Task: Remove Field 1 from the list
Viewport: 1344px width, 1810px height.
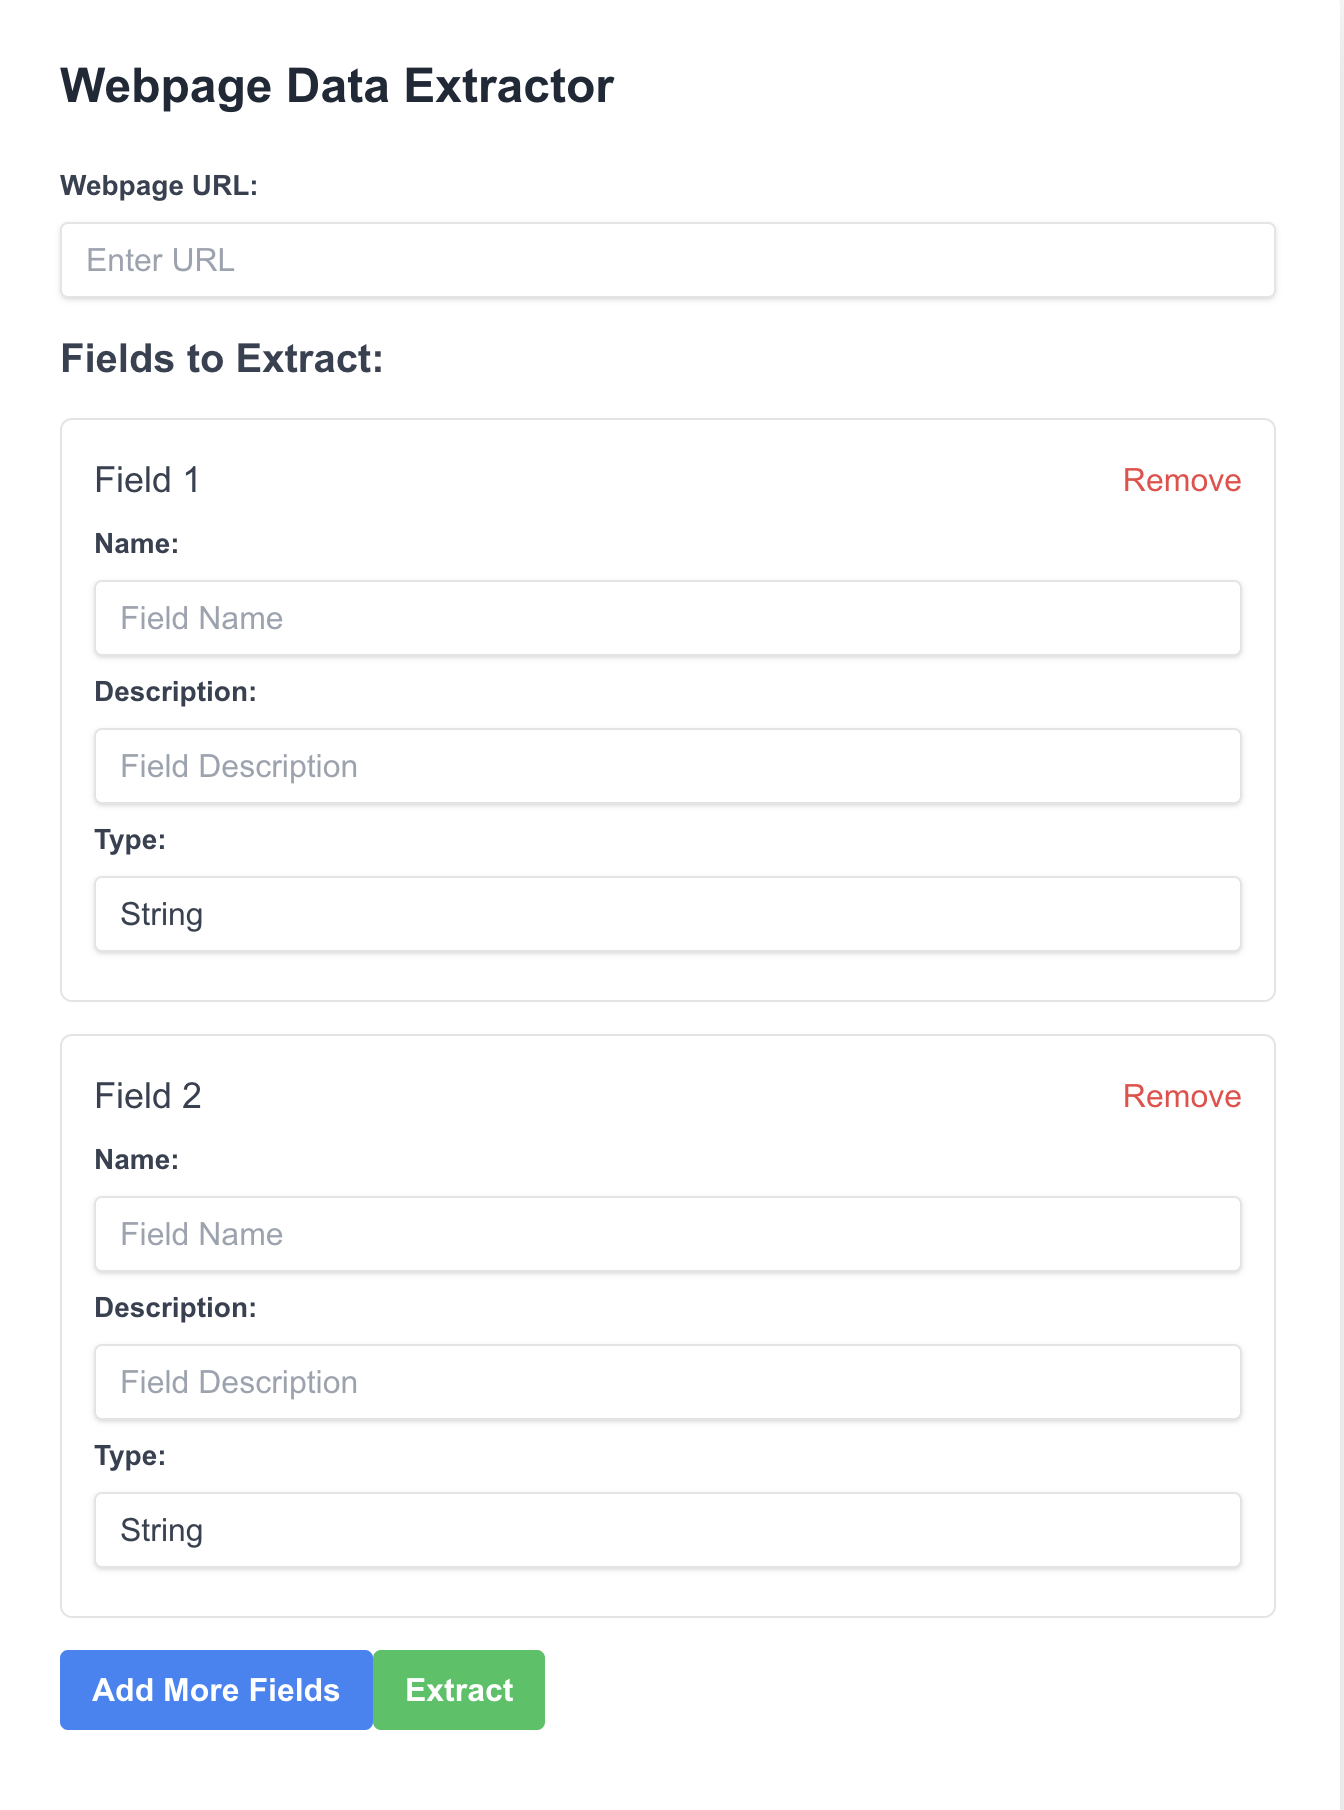Action: coord(1181,480)
